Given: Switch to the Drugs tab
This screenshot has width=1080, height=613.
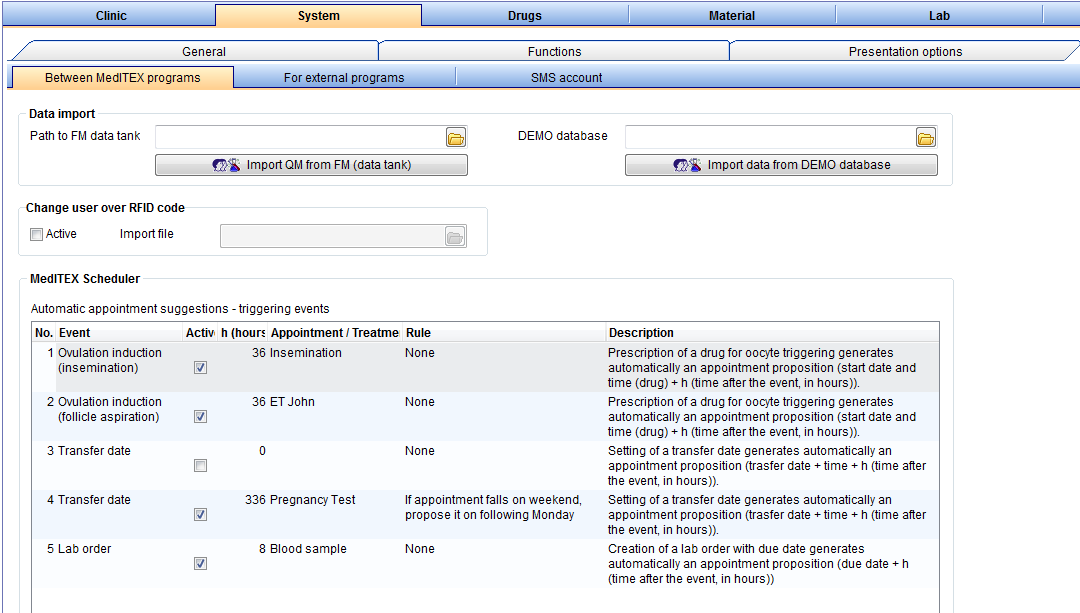Looking at the screenshot, I should point(525,15).
